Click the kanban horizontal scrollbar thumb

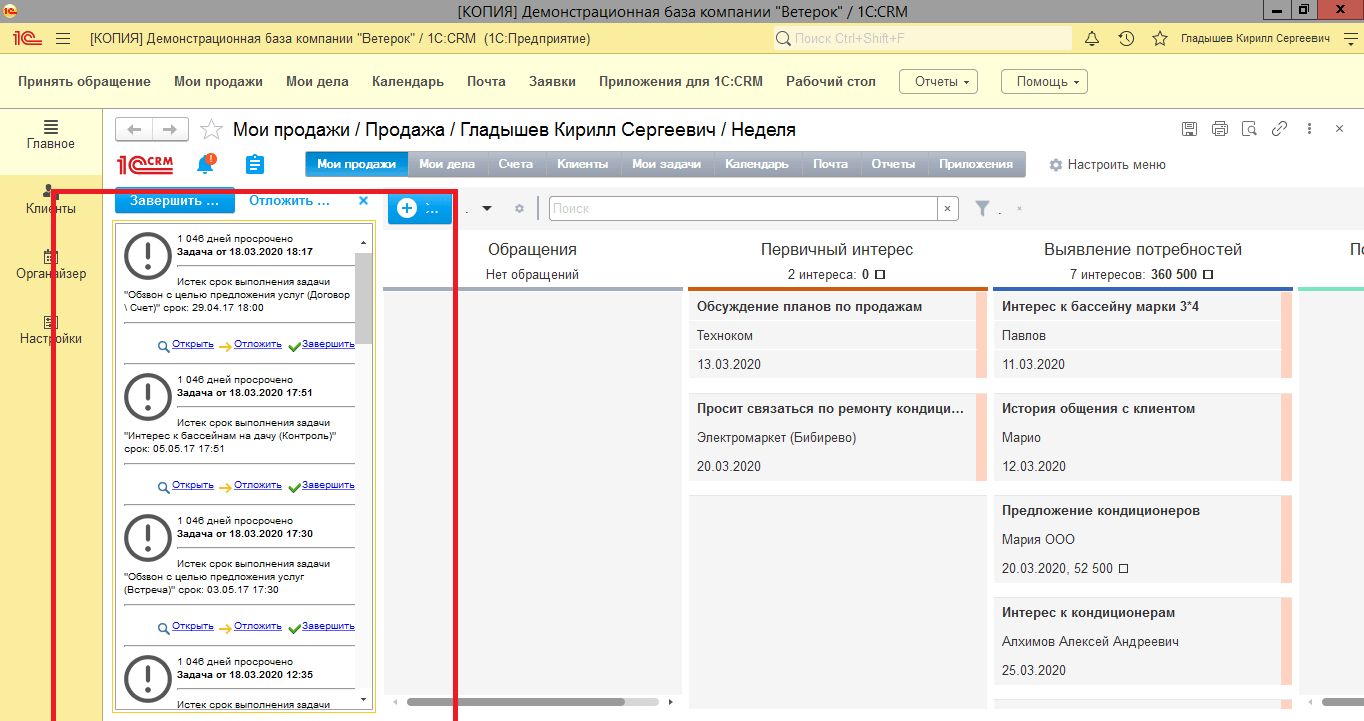(515, 702)
